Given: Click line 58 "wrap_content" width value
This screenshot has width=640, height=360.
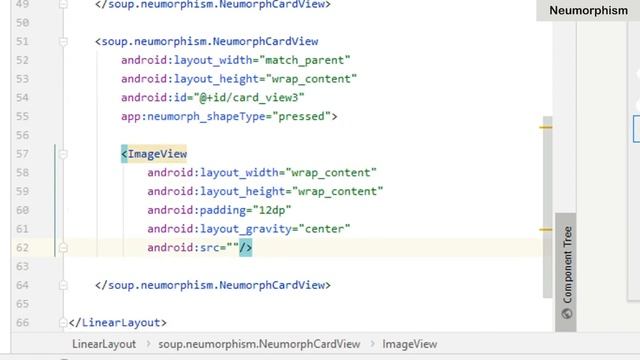Looking at the screenshot, I should [x=331, y=173].
